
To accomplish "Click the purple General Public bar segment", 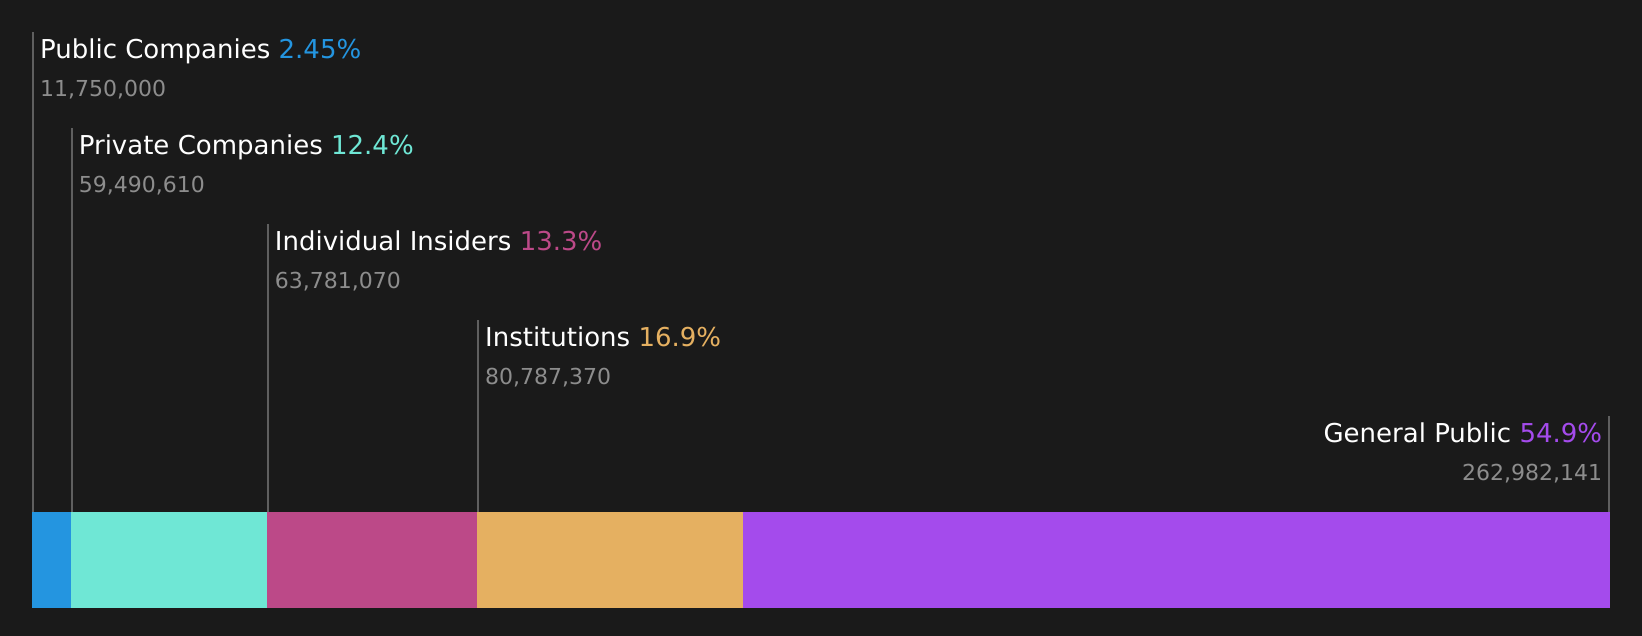I will click(1176, 560).
